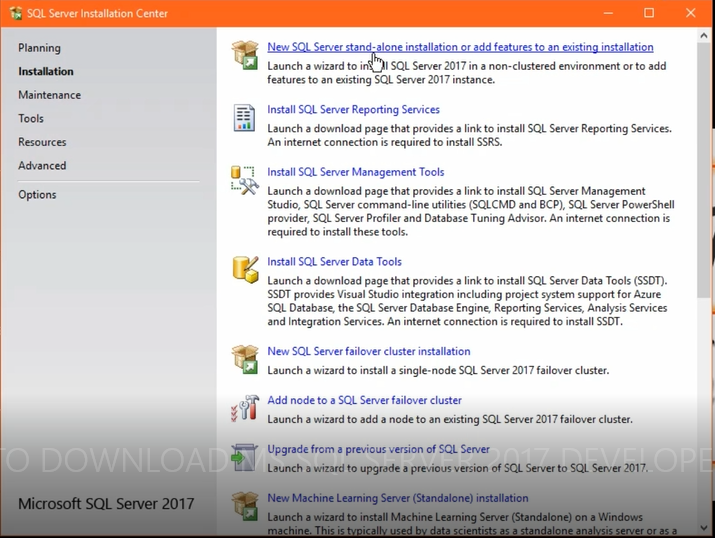The width and height of the screenshot is (715, 538).
Task: Maximize the SQL Server Installation Center window
Action: tap(649, 13)
